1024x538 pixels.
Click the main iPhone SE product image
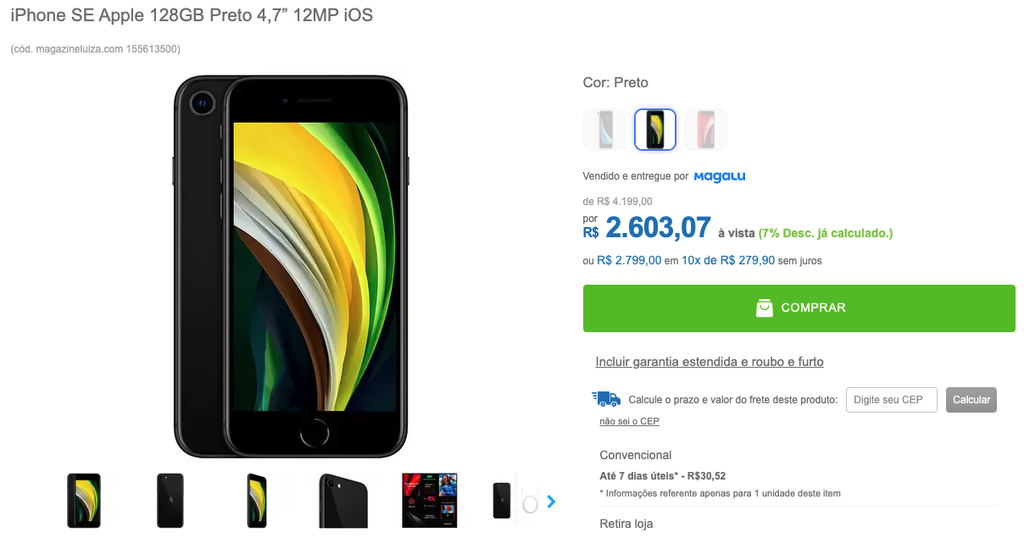pyautogui.click(x=291, y=266)
